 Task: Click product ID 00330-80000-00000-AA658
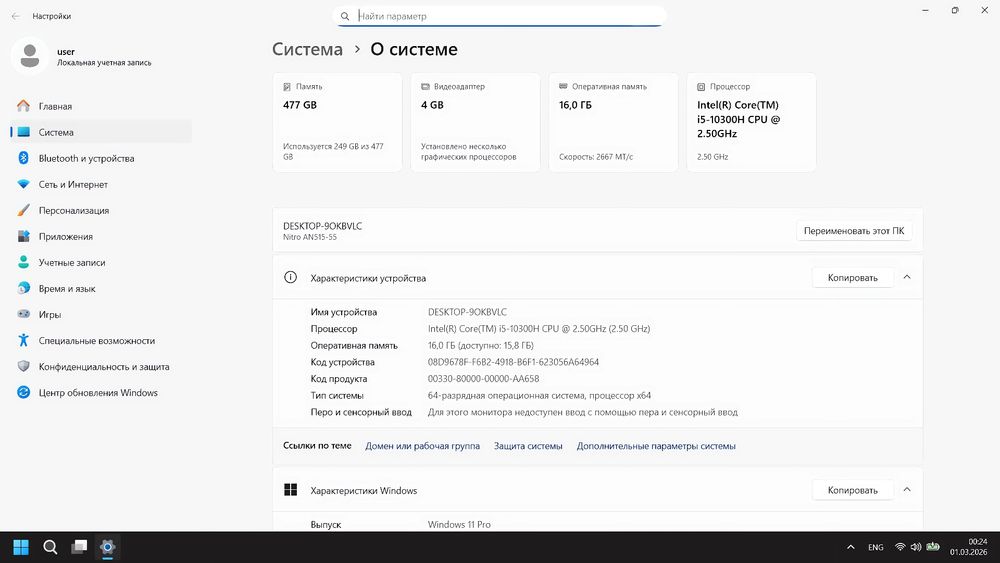483,379
